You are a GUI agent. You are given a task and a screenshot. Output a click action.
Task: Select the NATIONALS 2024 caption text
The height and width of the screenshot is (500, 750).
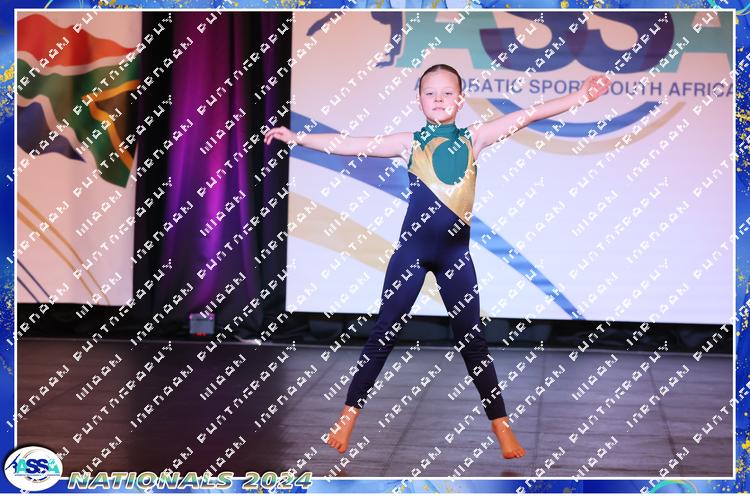190,479
